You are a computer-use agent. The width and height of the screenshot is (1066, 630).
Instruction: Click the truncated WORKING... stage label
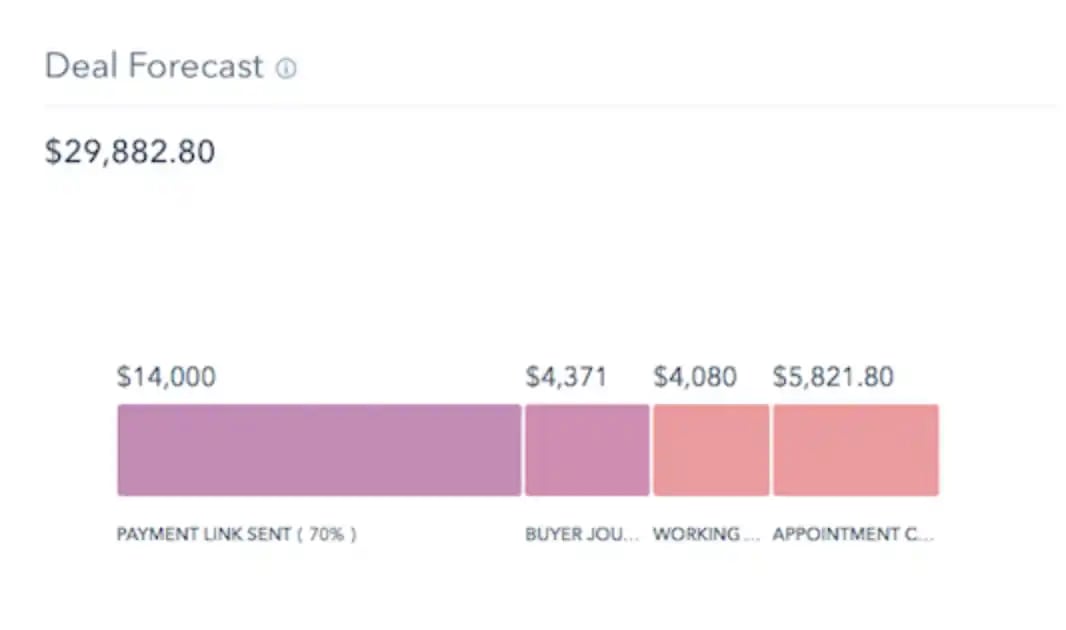pos(706,534)
